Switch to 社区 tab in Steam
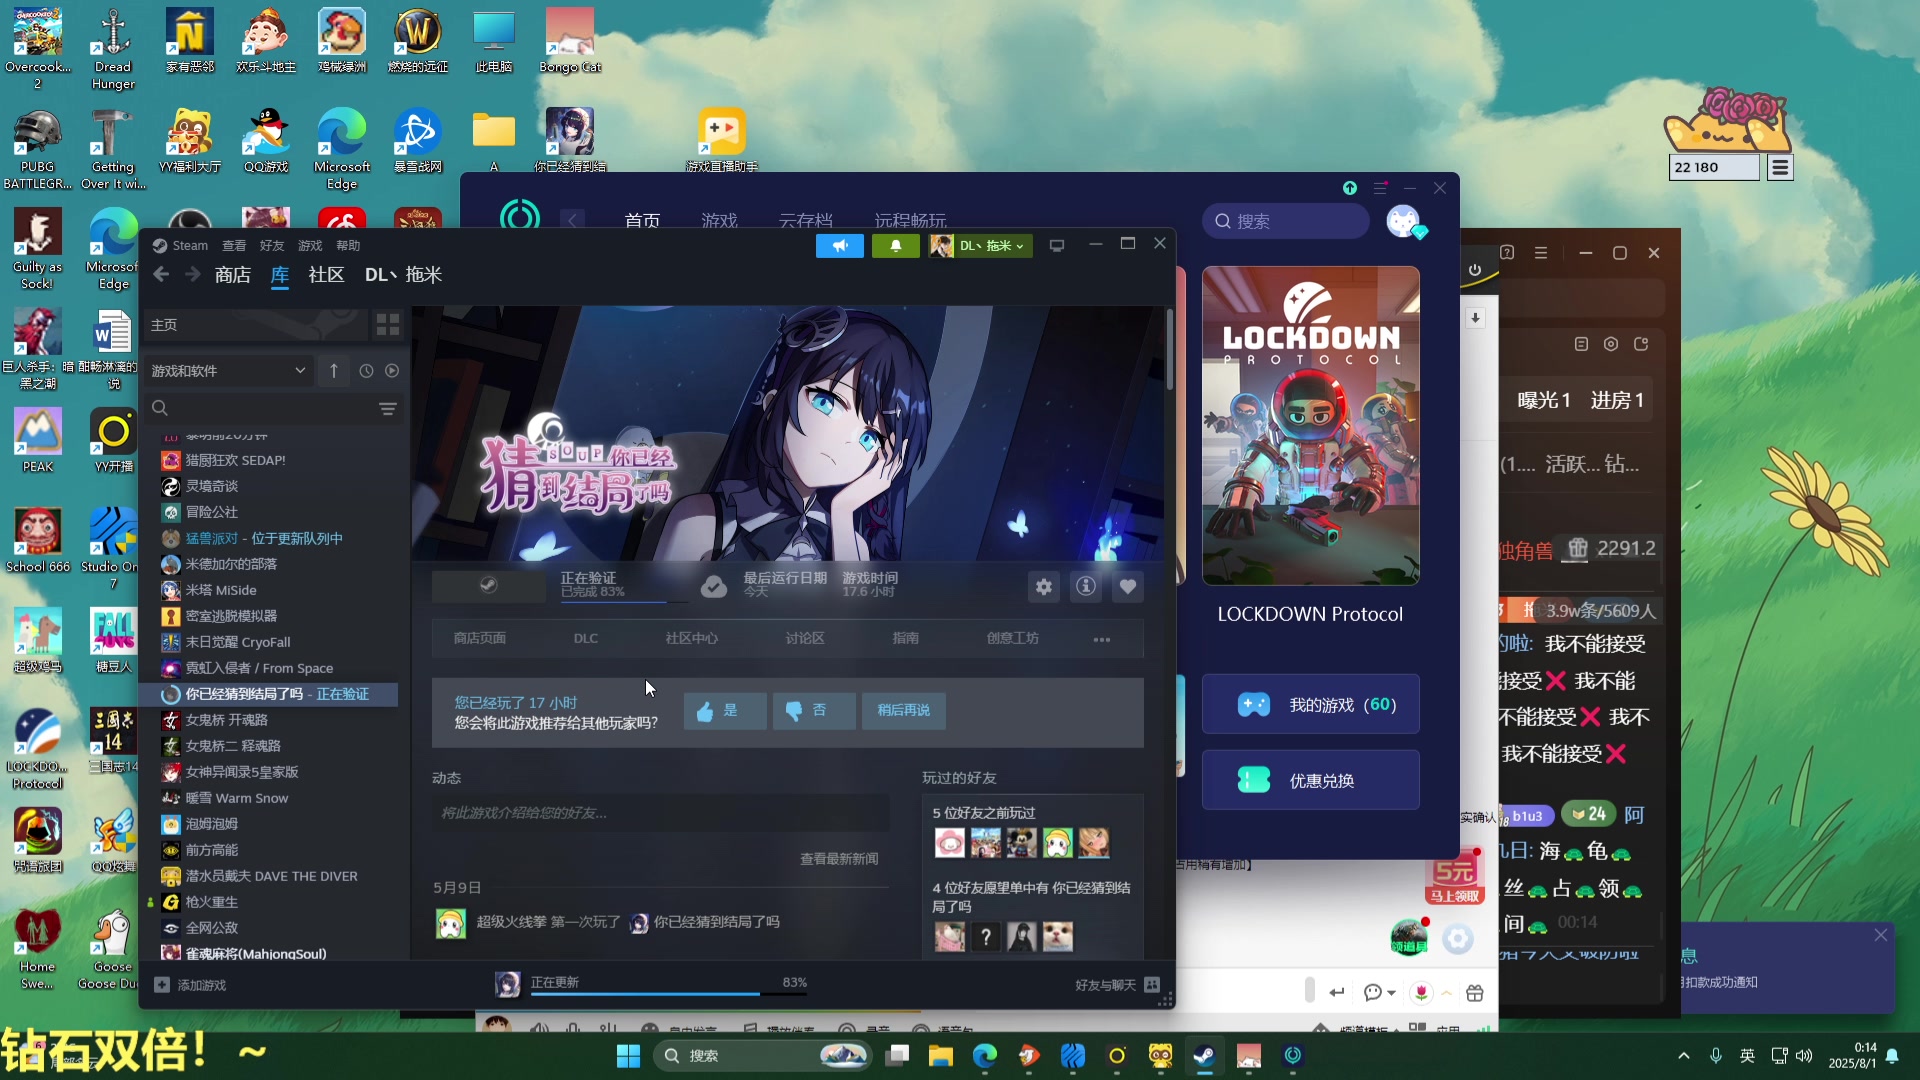The height and width of the screenshot is (1080, 1920). (x=326, y=275)
